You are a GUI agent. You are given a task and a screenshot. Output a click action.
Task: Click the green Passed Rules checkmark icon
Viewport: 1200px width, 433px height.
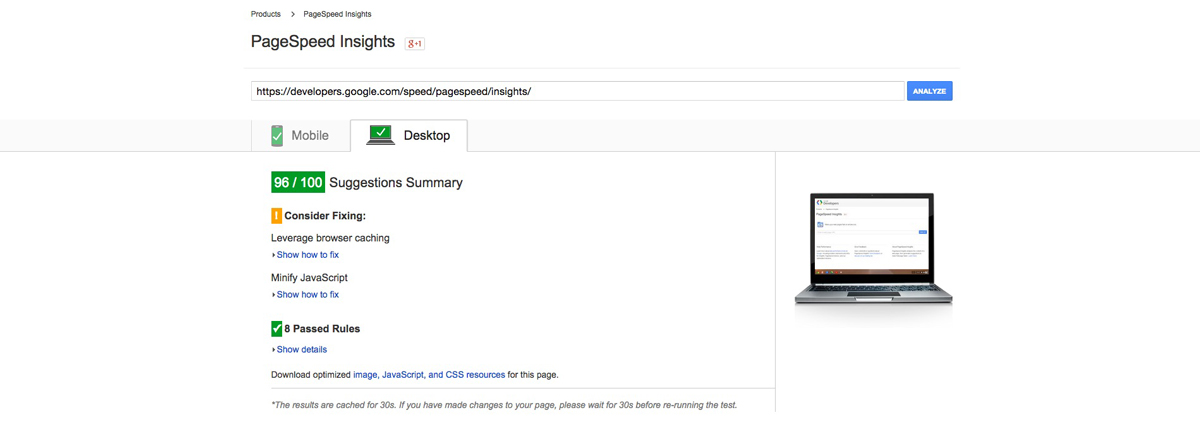[276, 328]
